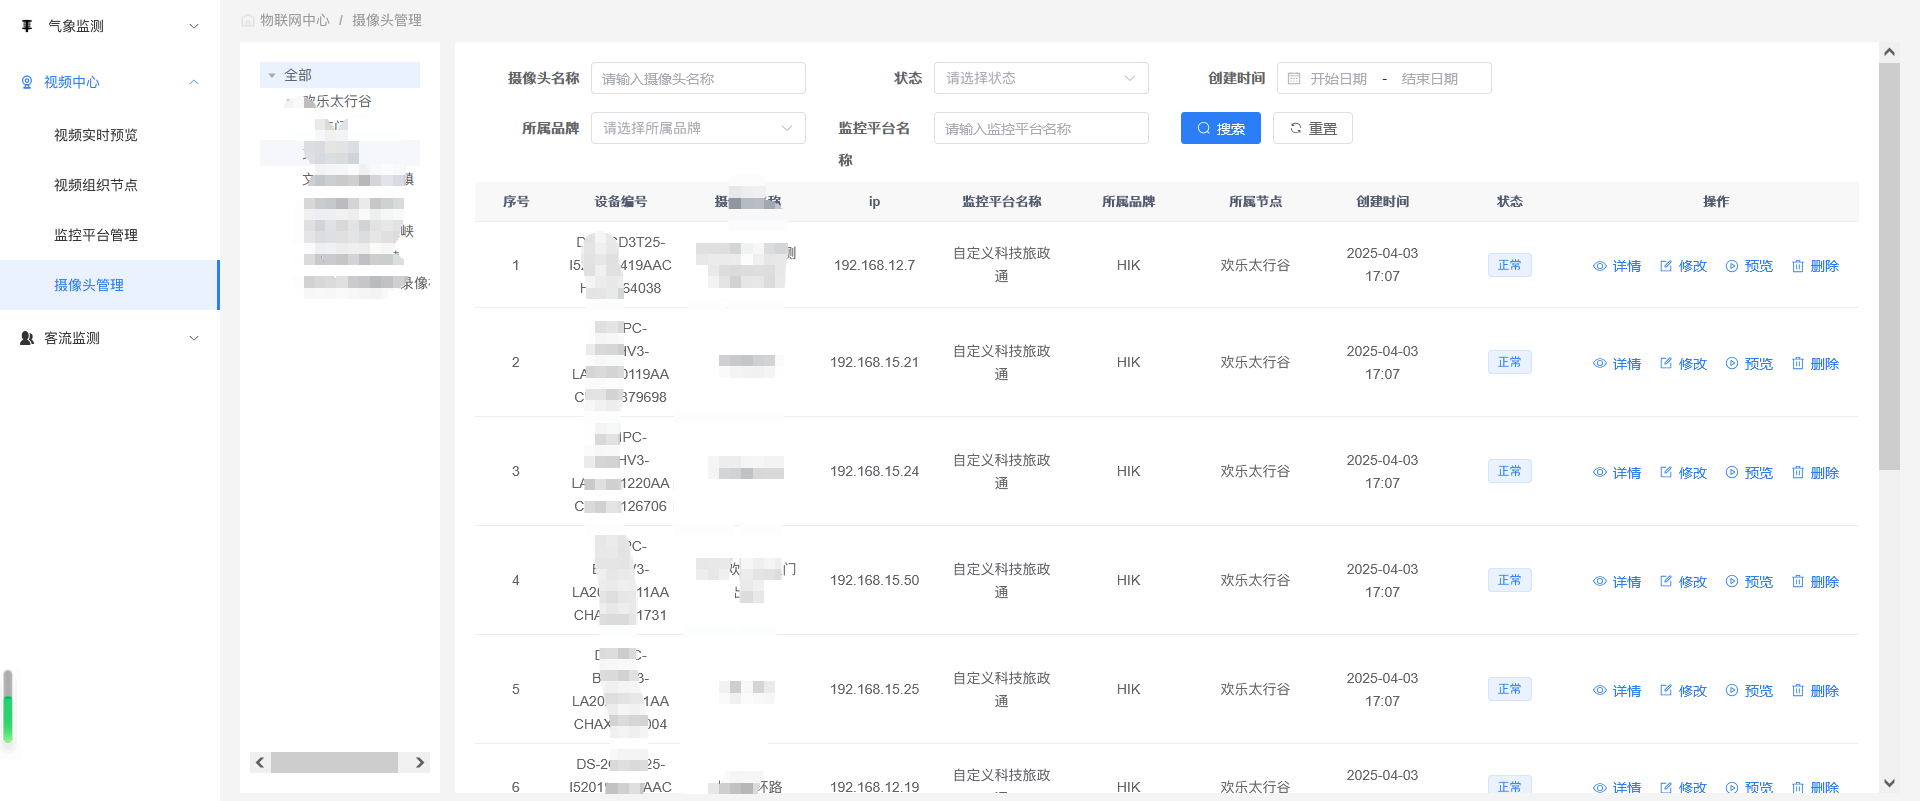Image resolution: width=1920 pixels, height=801 pixels.
Task: Click the 结束日期 date field
Action: [x=1430, y=78]
